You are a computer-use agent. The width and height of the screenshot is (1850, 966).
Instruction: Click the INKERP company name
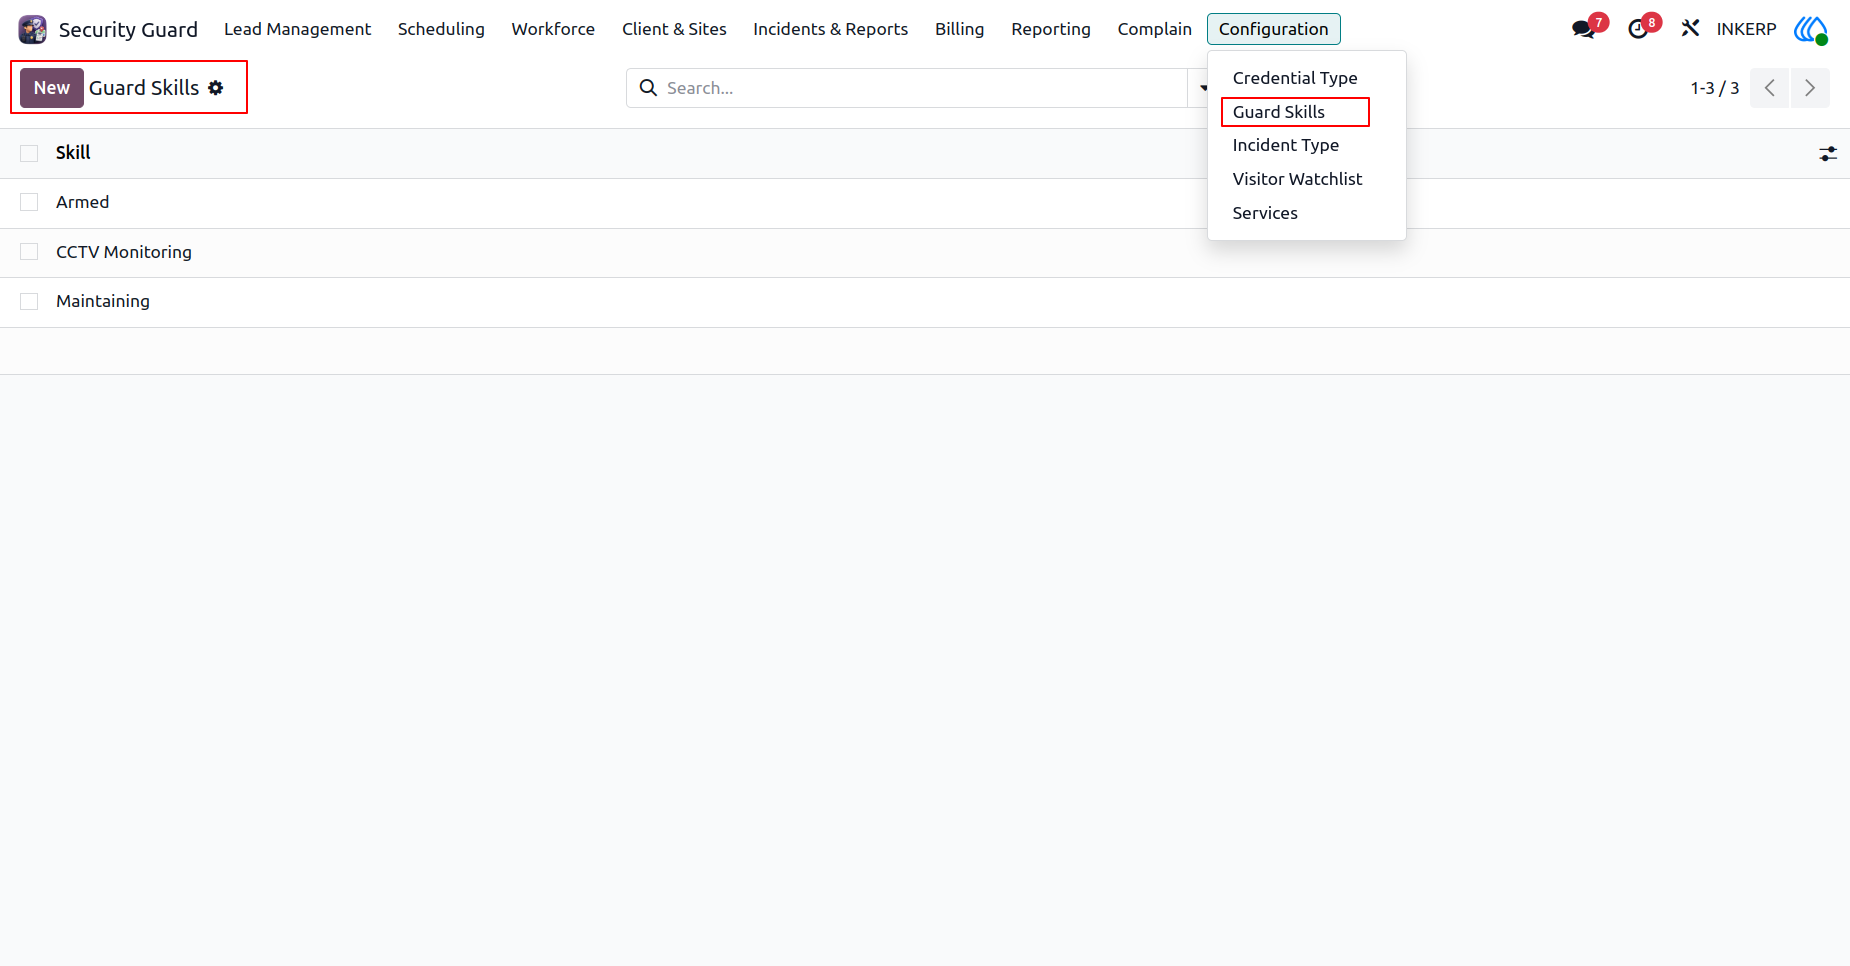1746,29
